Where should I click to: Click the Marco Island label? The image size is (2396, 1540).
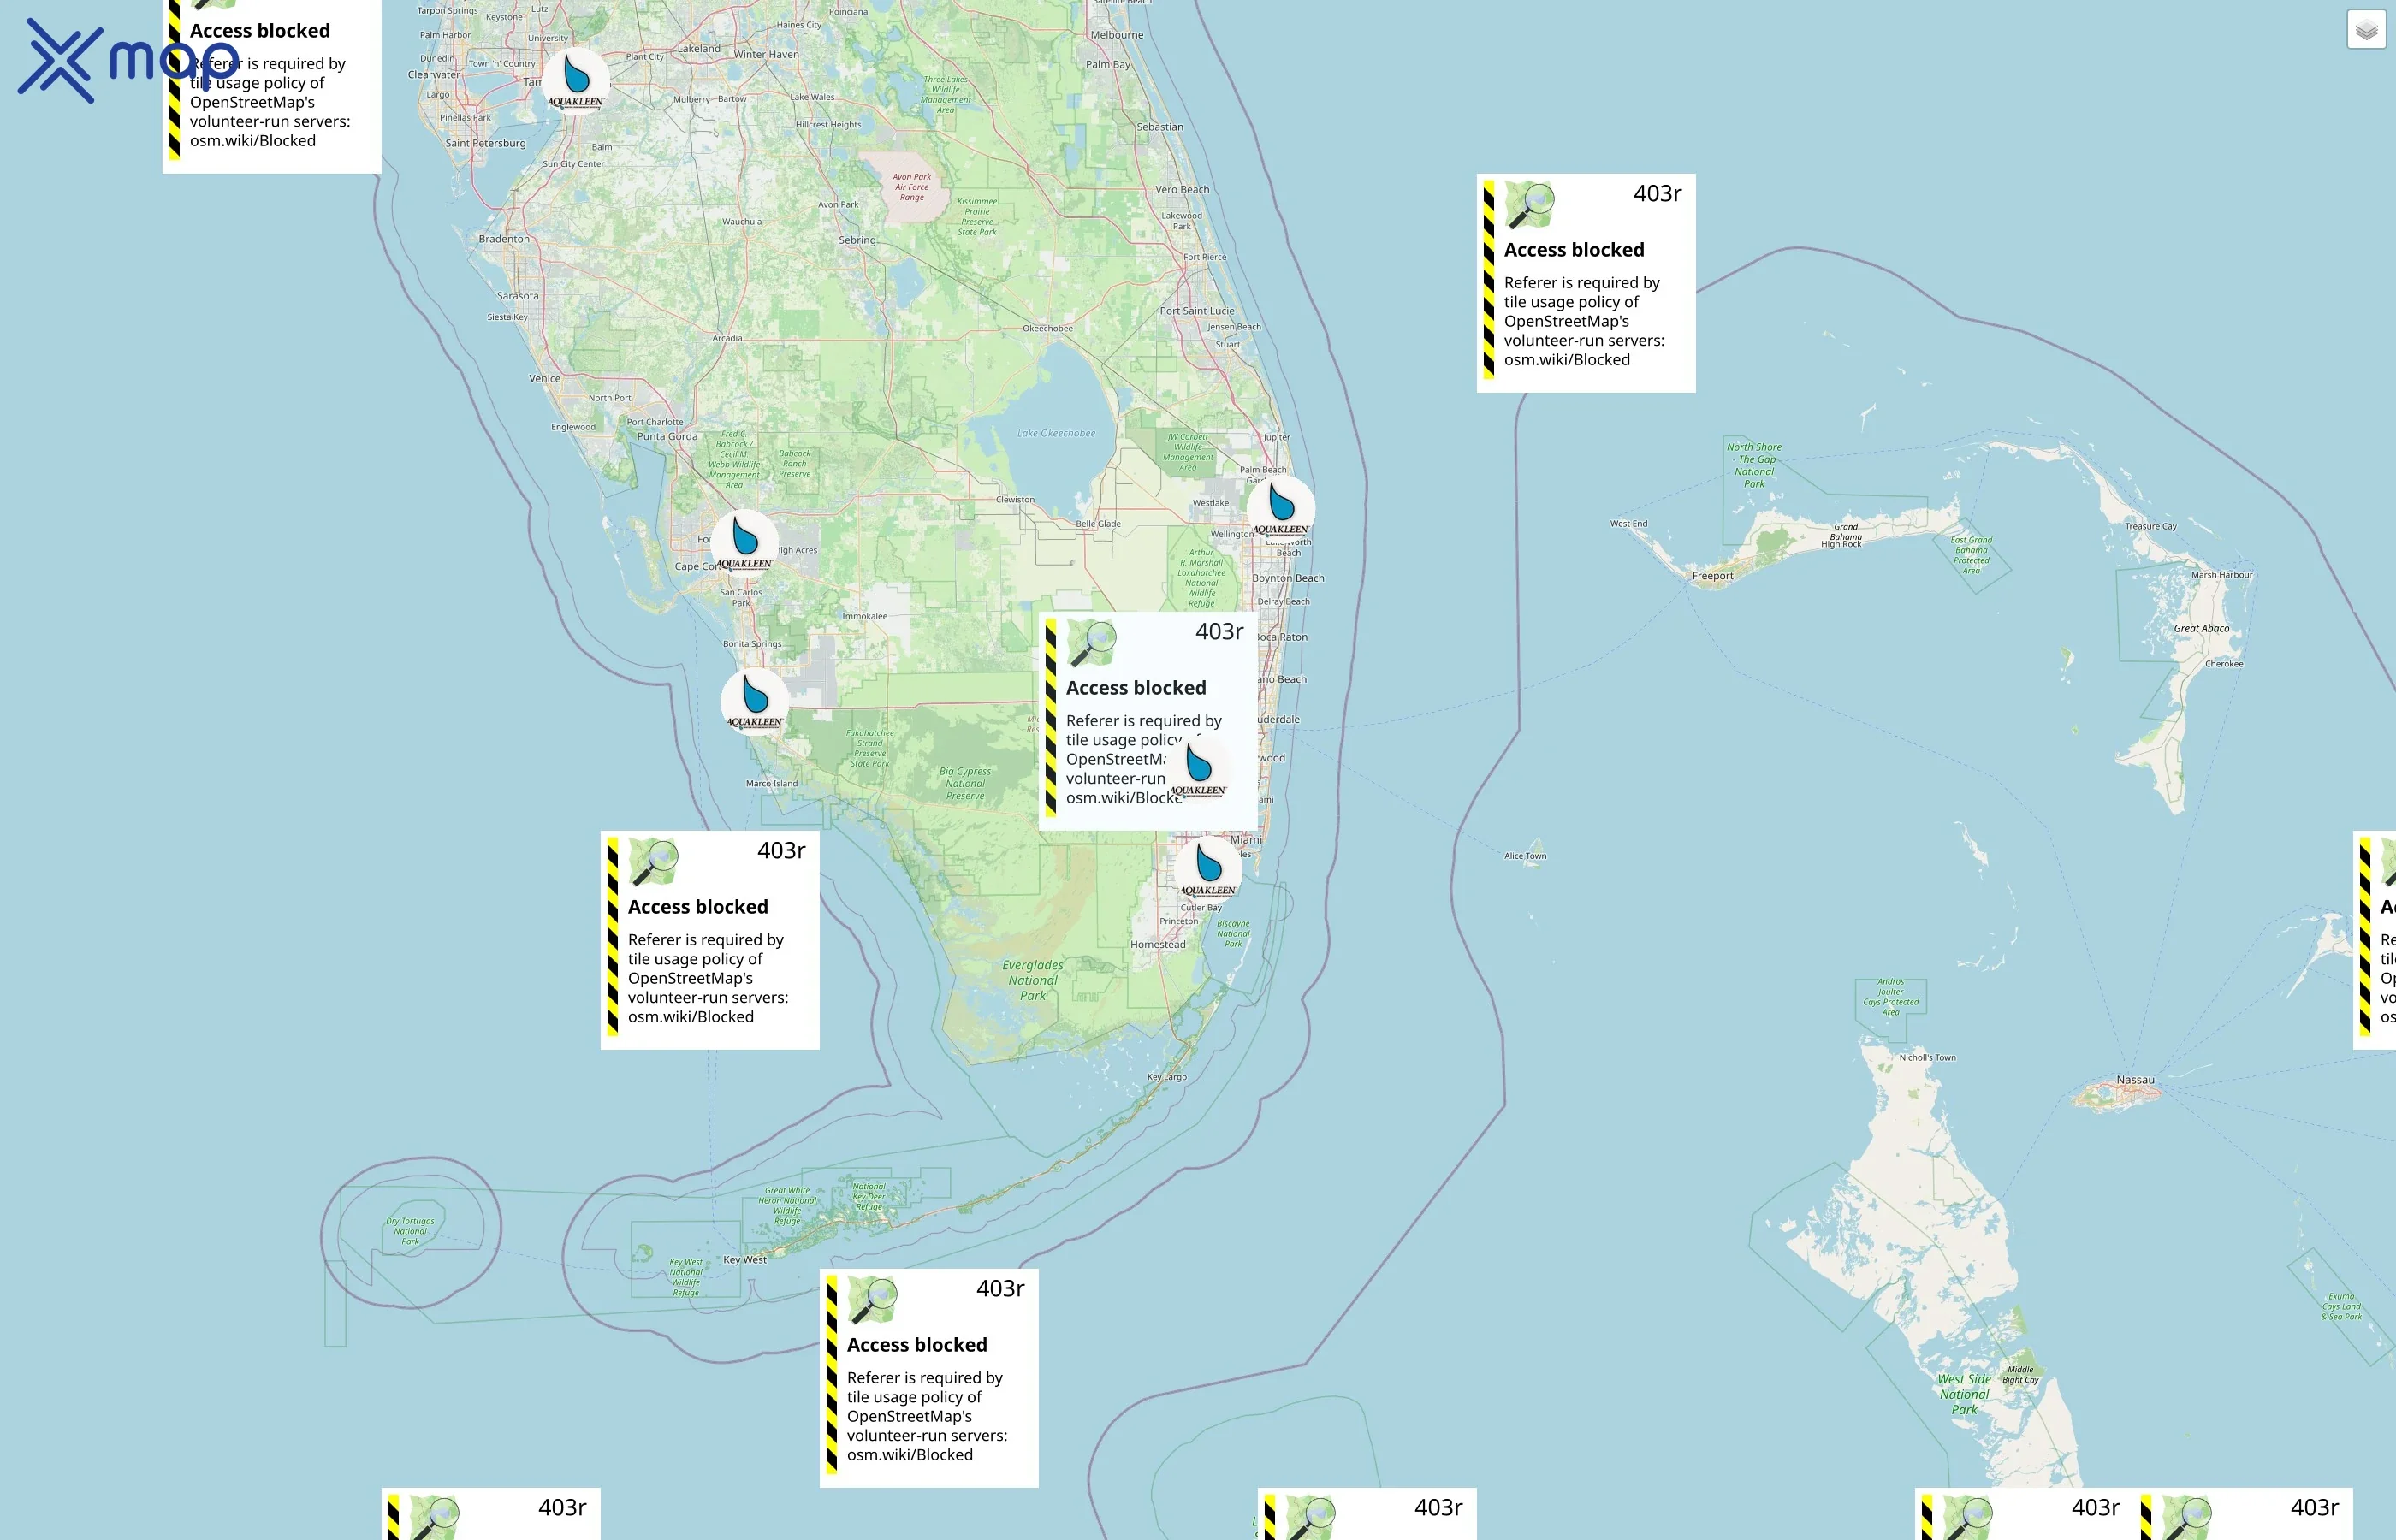(x=772, y=784)
